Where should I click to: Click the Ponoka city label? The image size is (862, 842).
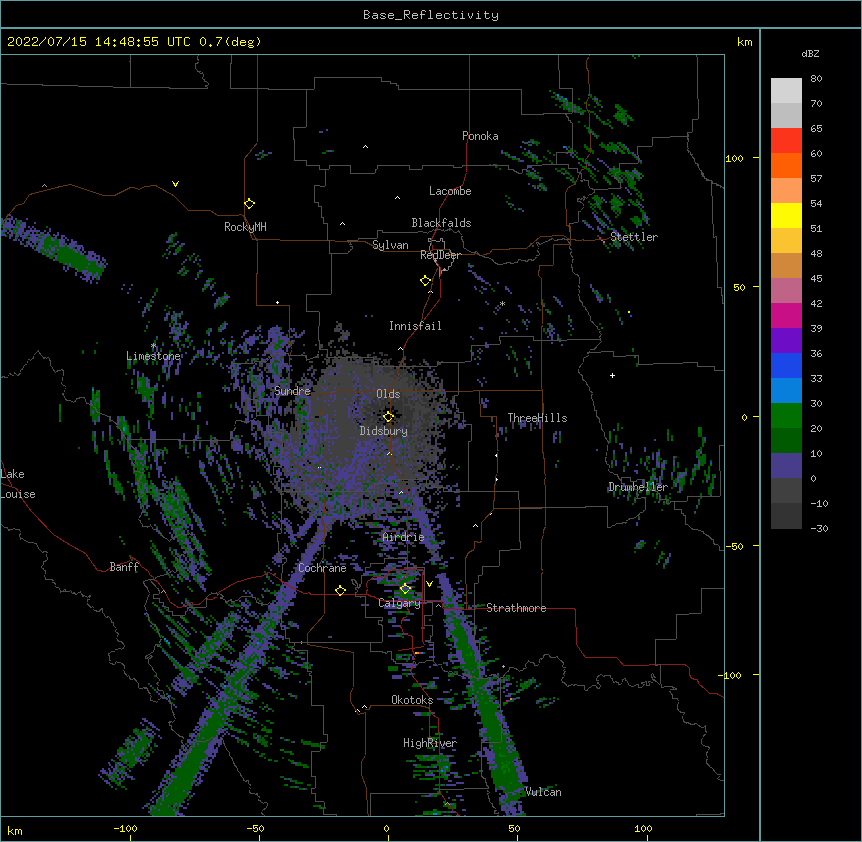pos(480,136)
